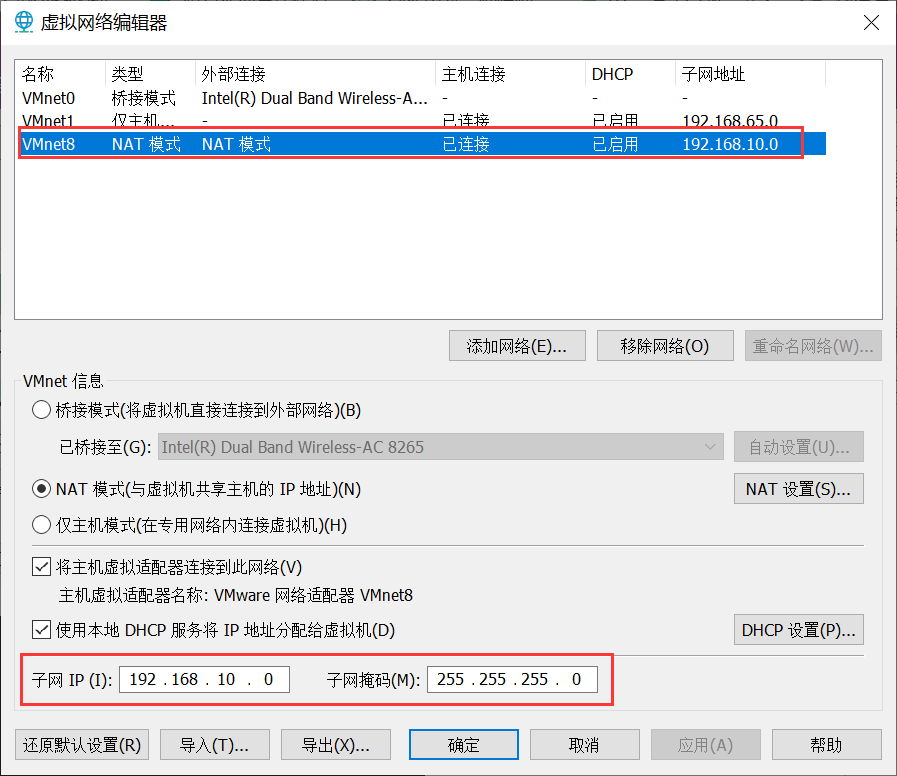Viewport: 897px width, 776px height.
Task: Click the 重命名网络(W)... button
Action: (x=813, y=346)
